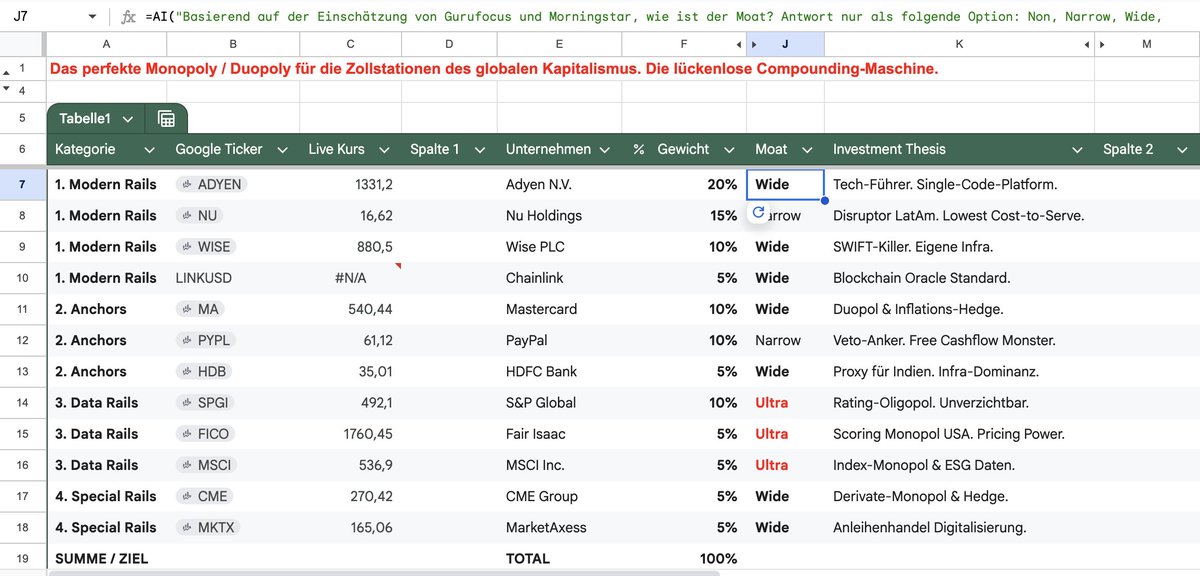This screenshot has width=1200, height=576.
Task: Open the Tabelle1 table menu dropdown
Action: [128, 119]
